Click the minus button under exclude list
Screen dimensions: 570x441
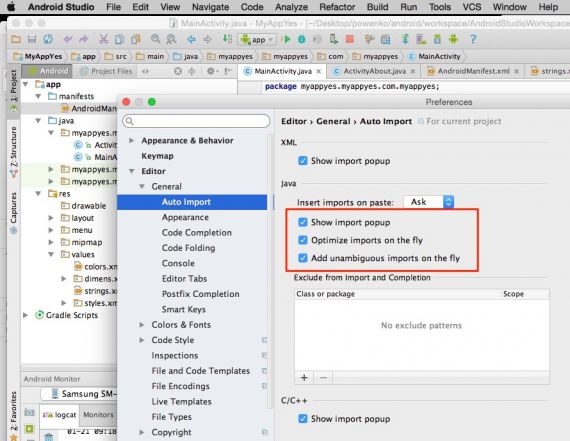pyautogui.click(x=323, y=378)
